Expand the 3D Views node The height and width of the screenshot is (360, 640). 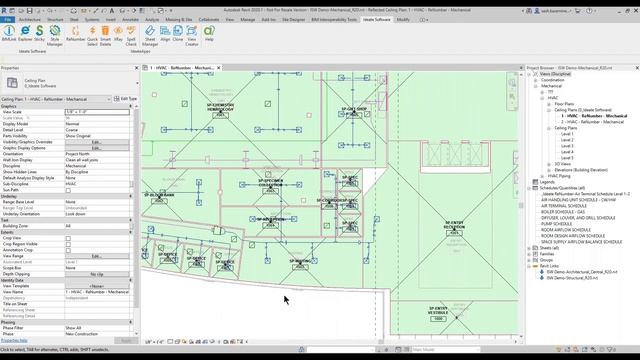pos(549,164)
